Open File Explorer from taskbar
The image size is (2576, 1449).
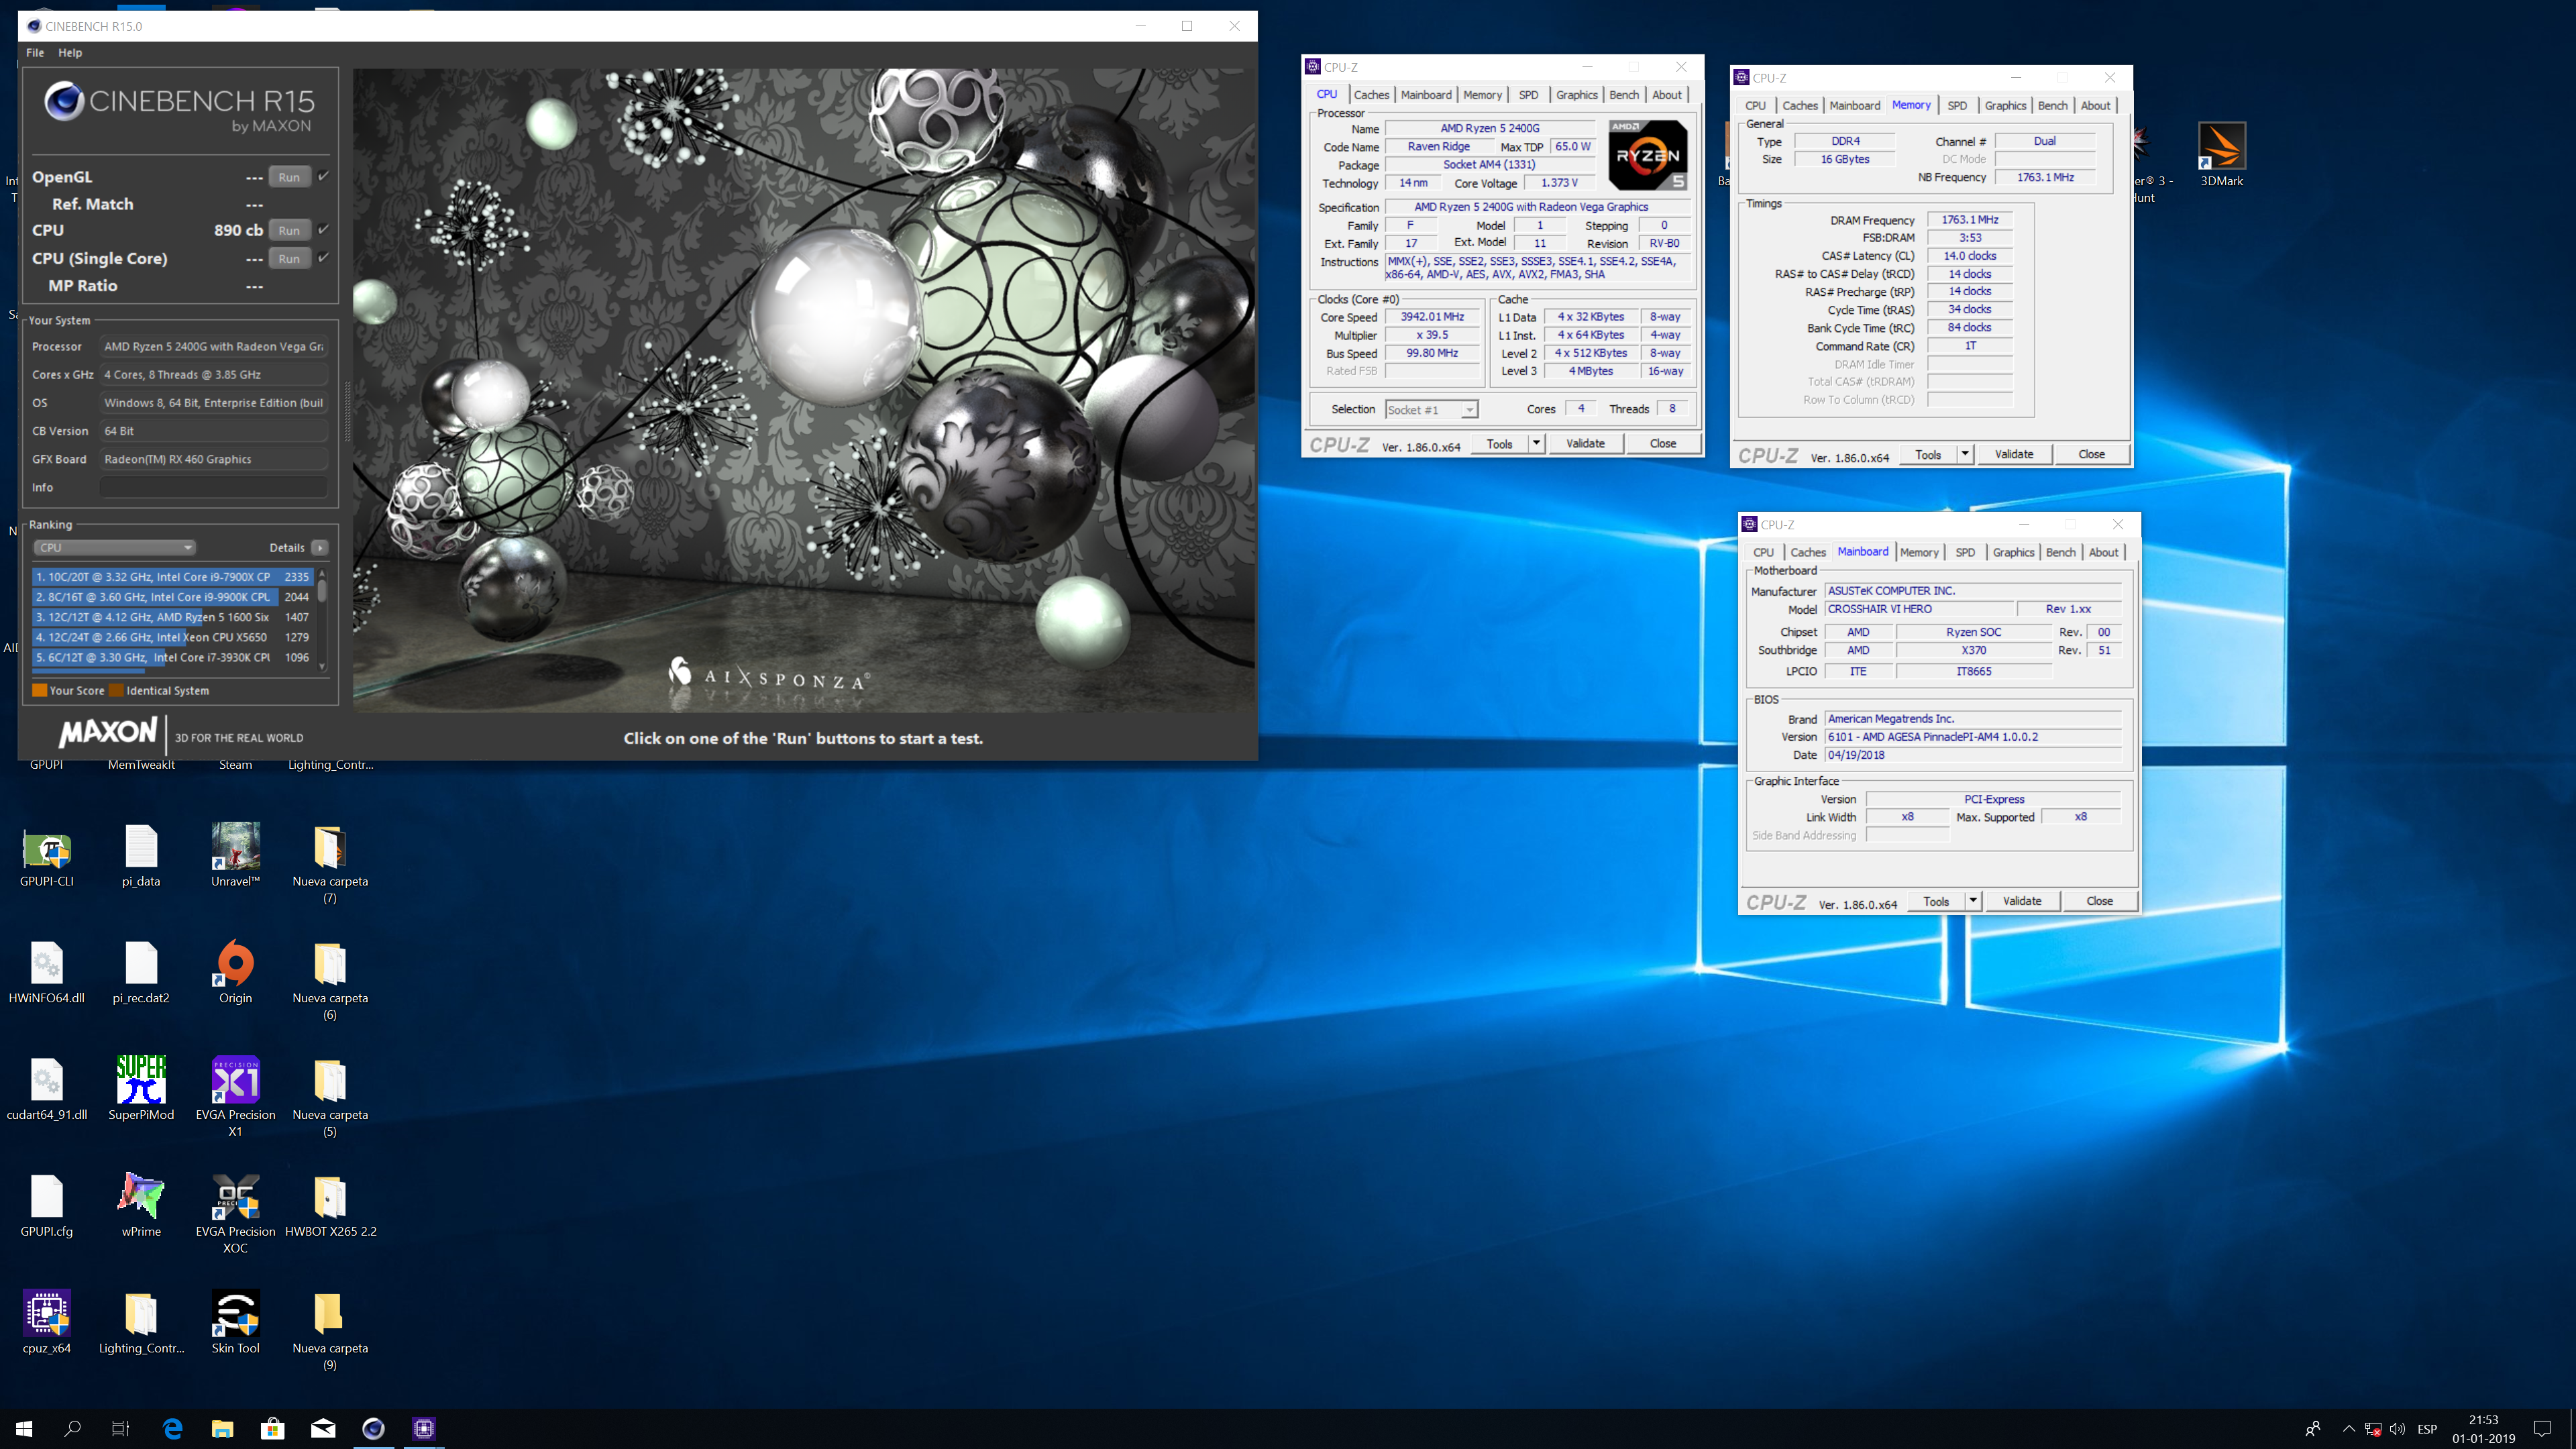(x=222, y=1428)
